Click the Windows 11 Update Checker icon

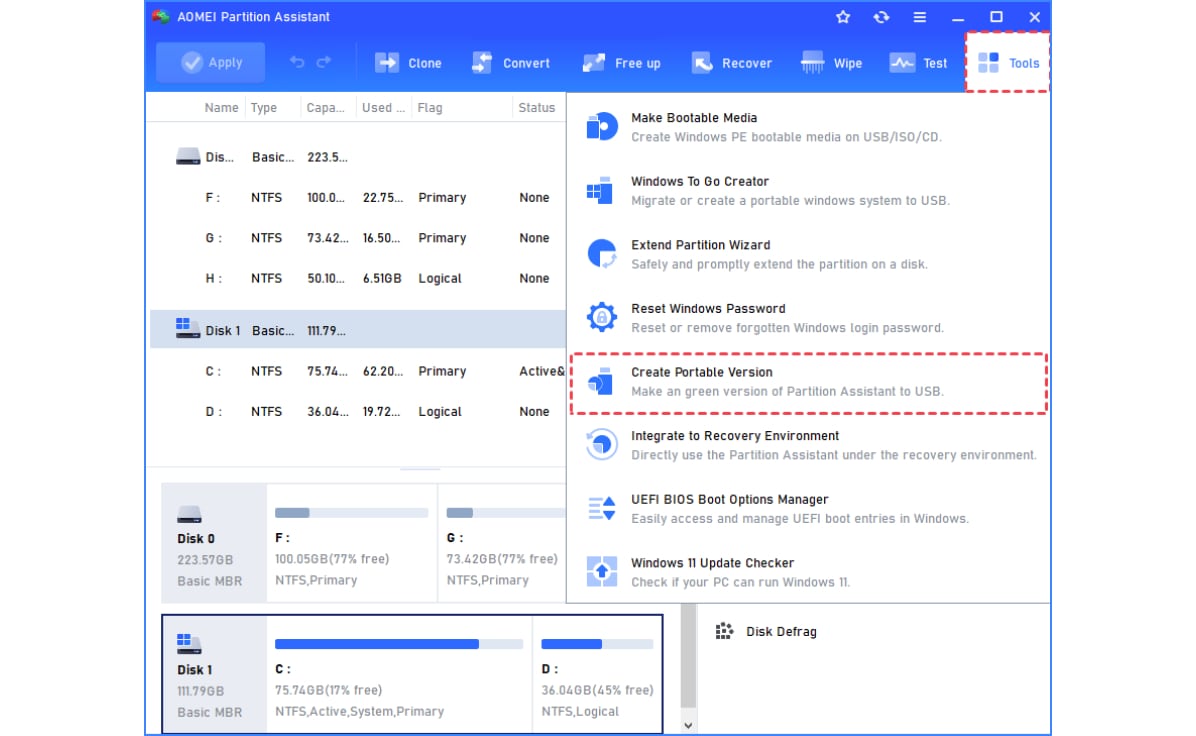602,571
